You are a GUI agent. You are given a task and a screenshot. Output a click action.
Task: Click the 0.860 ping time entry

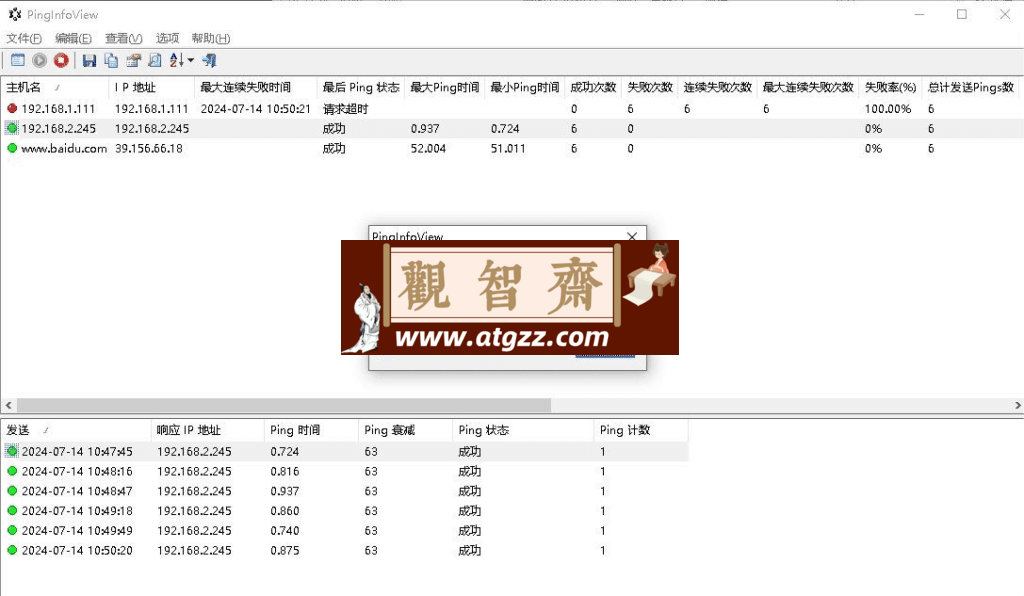285,510
